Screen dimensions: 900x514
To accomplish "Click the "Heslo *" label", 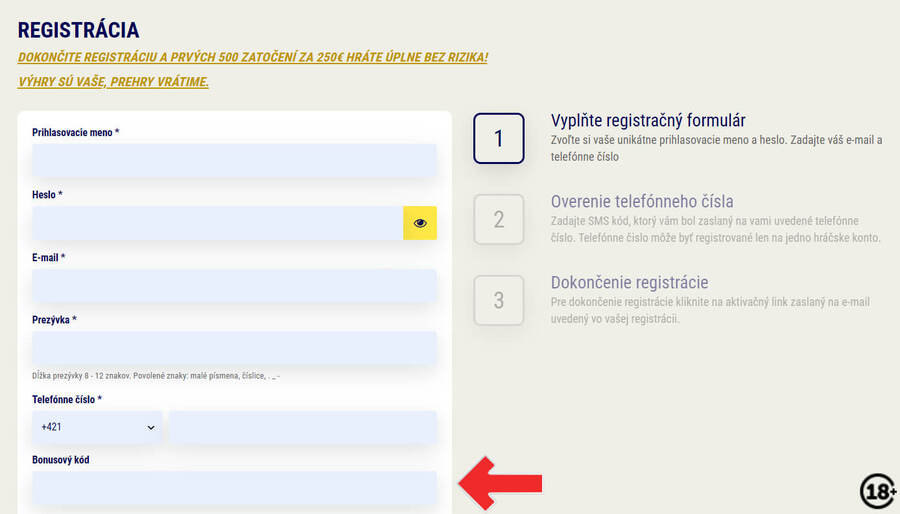I will click(47, 195).
